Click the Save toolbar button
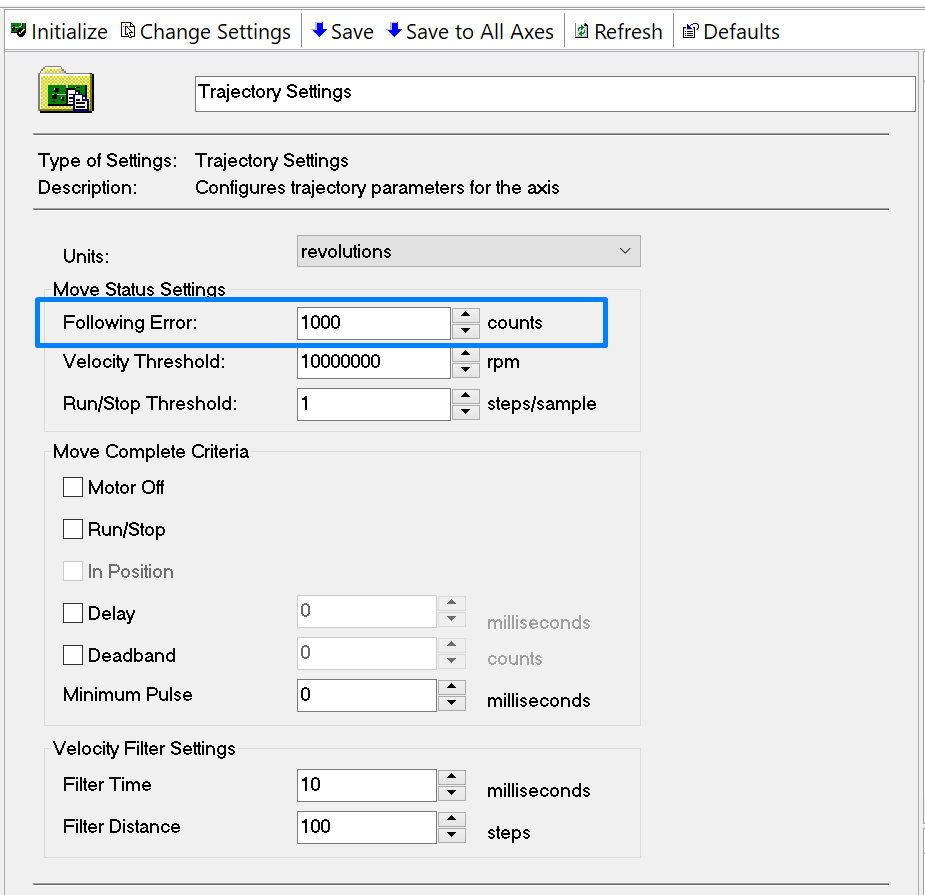The height and width of the screenshot is (895, 925). click(343, 31)
